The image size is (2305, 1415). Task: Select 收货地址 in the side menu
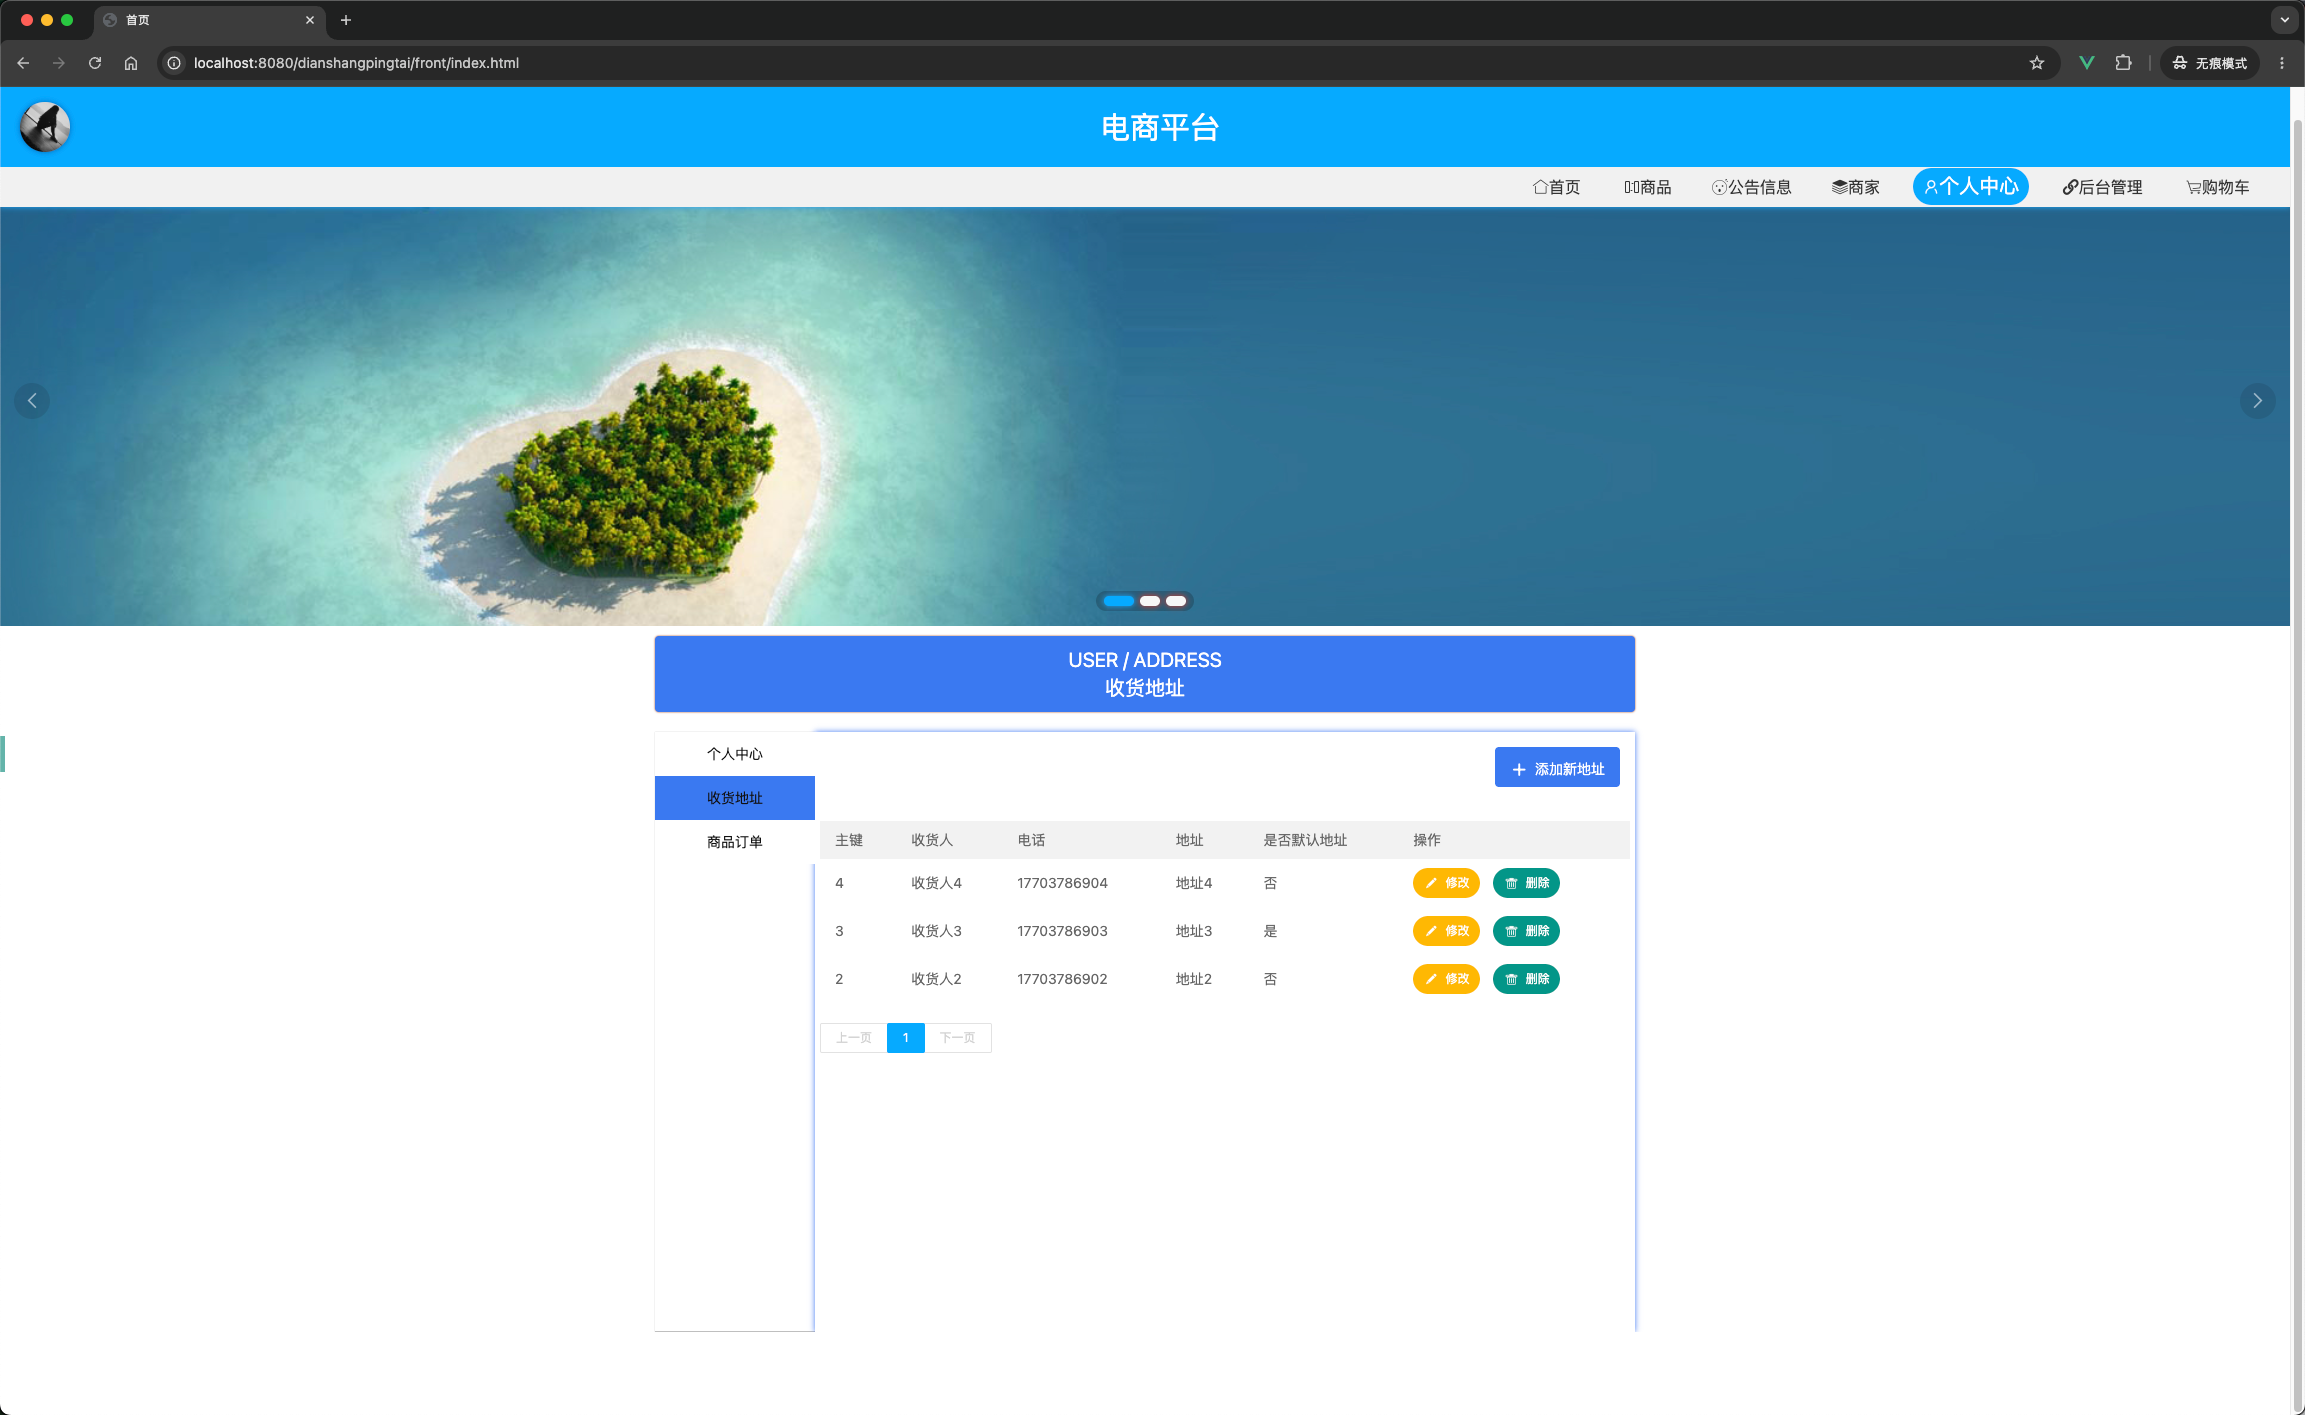[x=735, y=798]
